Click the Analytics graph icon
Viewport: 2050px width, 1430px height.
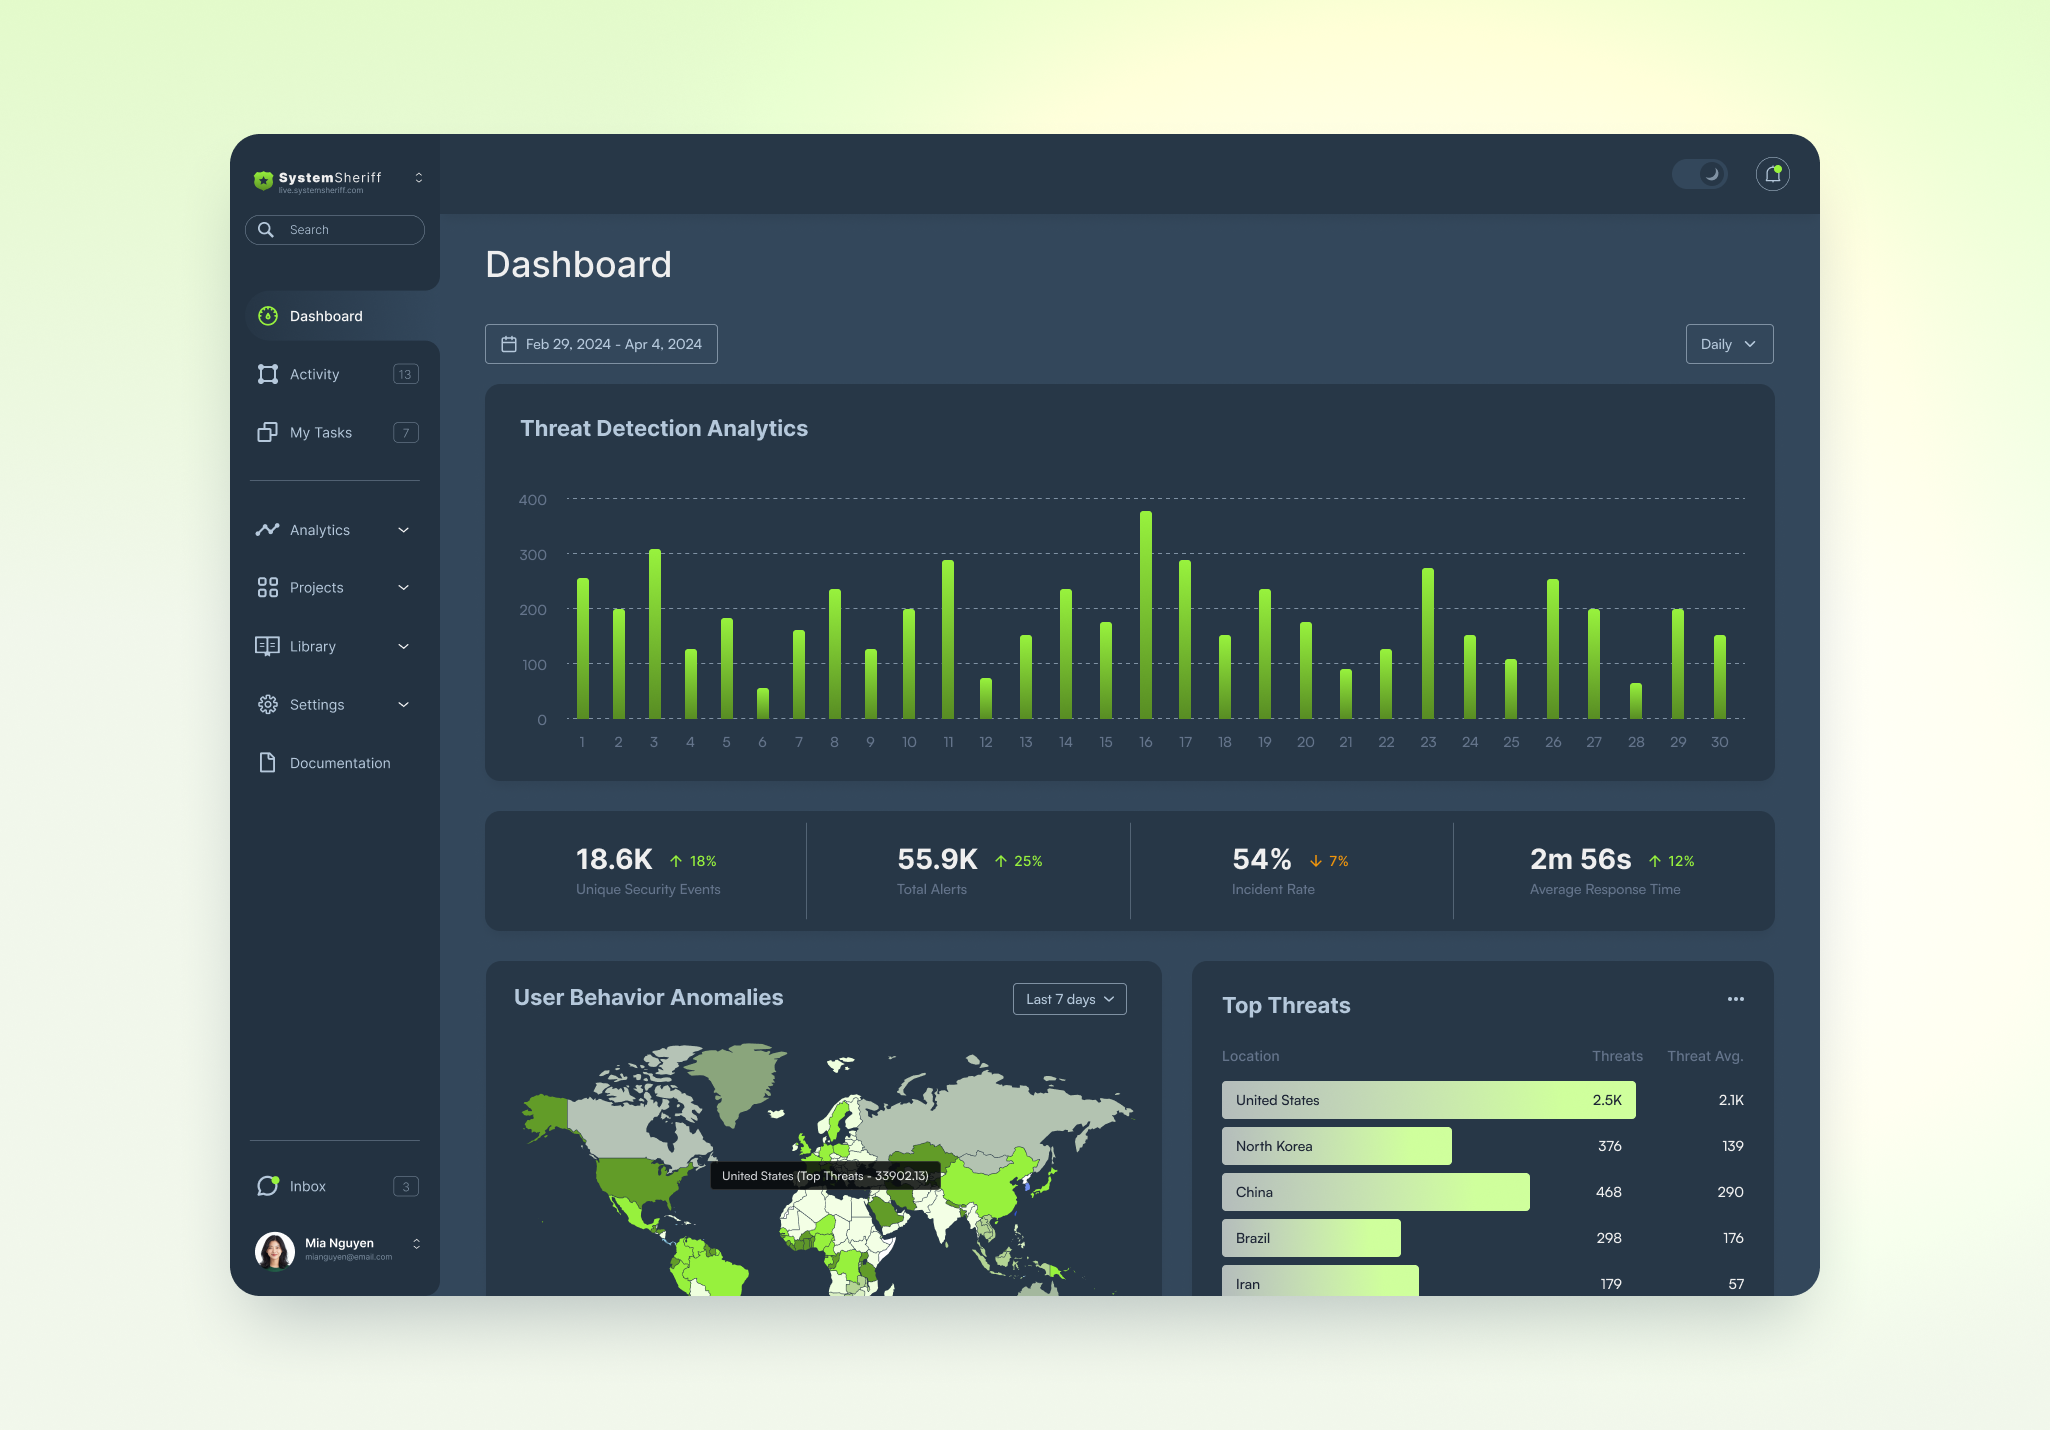(265, 530)
